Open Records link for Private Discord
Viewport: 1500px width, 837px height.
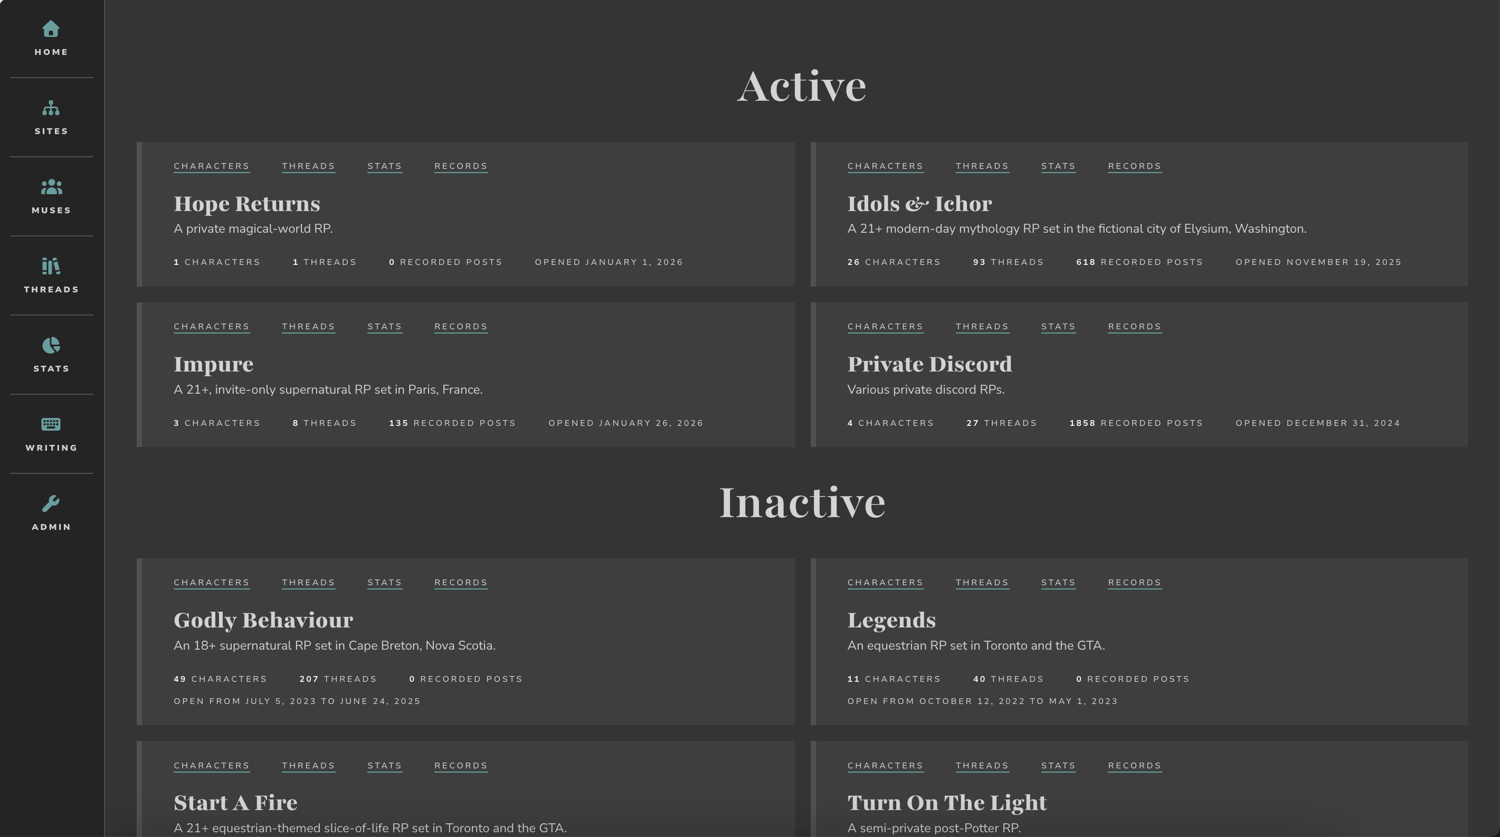(1134, 327)
